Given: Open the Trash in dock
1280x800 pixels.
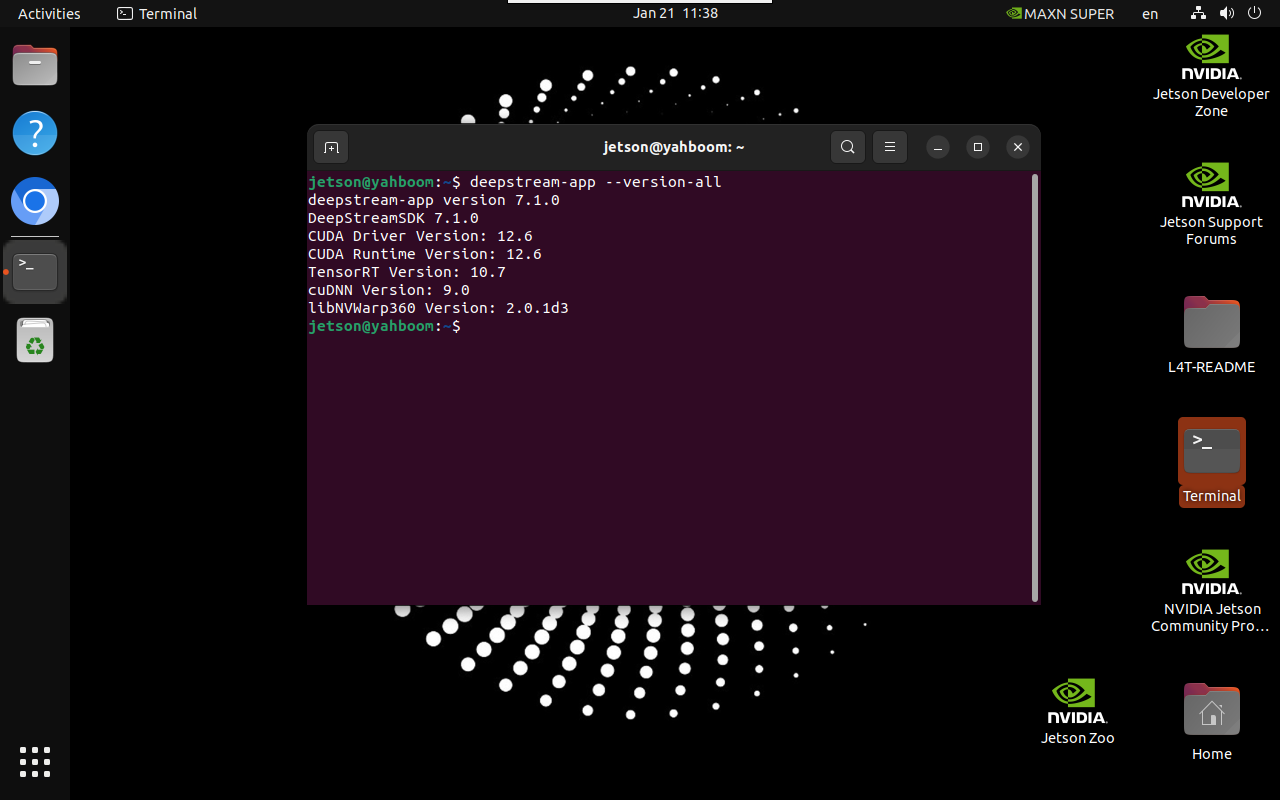Looking at the screenshot, I should click(35, 340).
